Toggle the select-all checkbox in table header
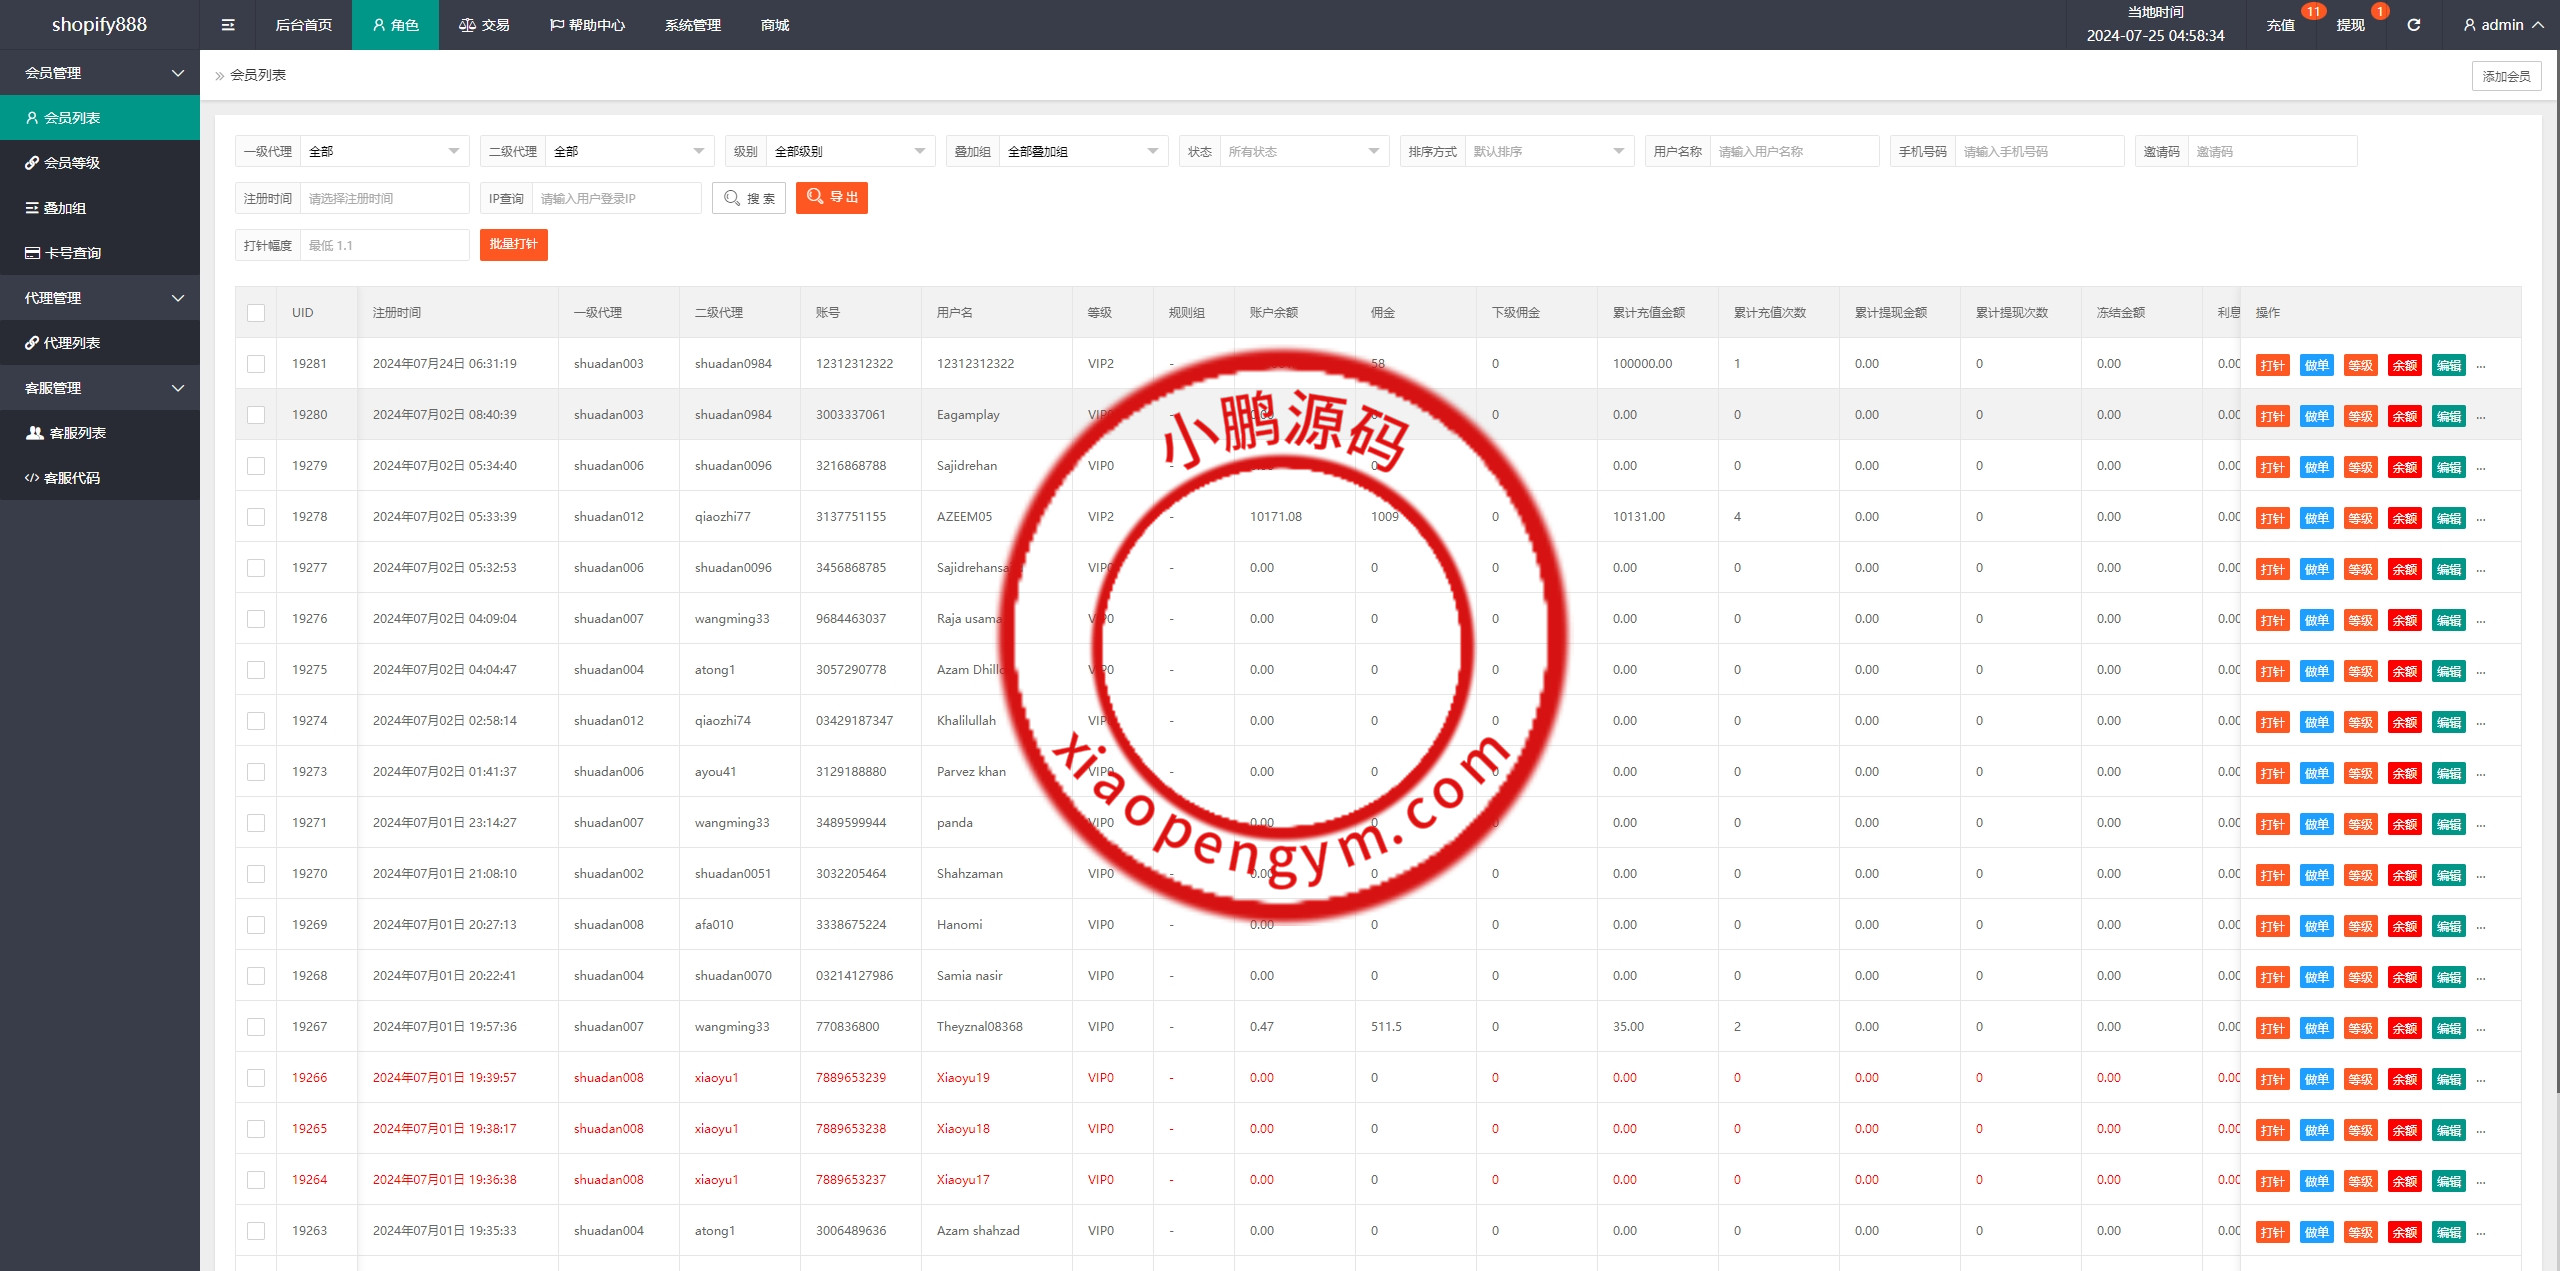The width and height of the screenshot is (2560, 1271). coord(256,313)
